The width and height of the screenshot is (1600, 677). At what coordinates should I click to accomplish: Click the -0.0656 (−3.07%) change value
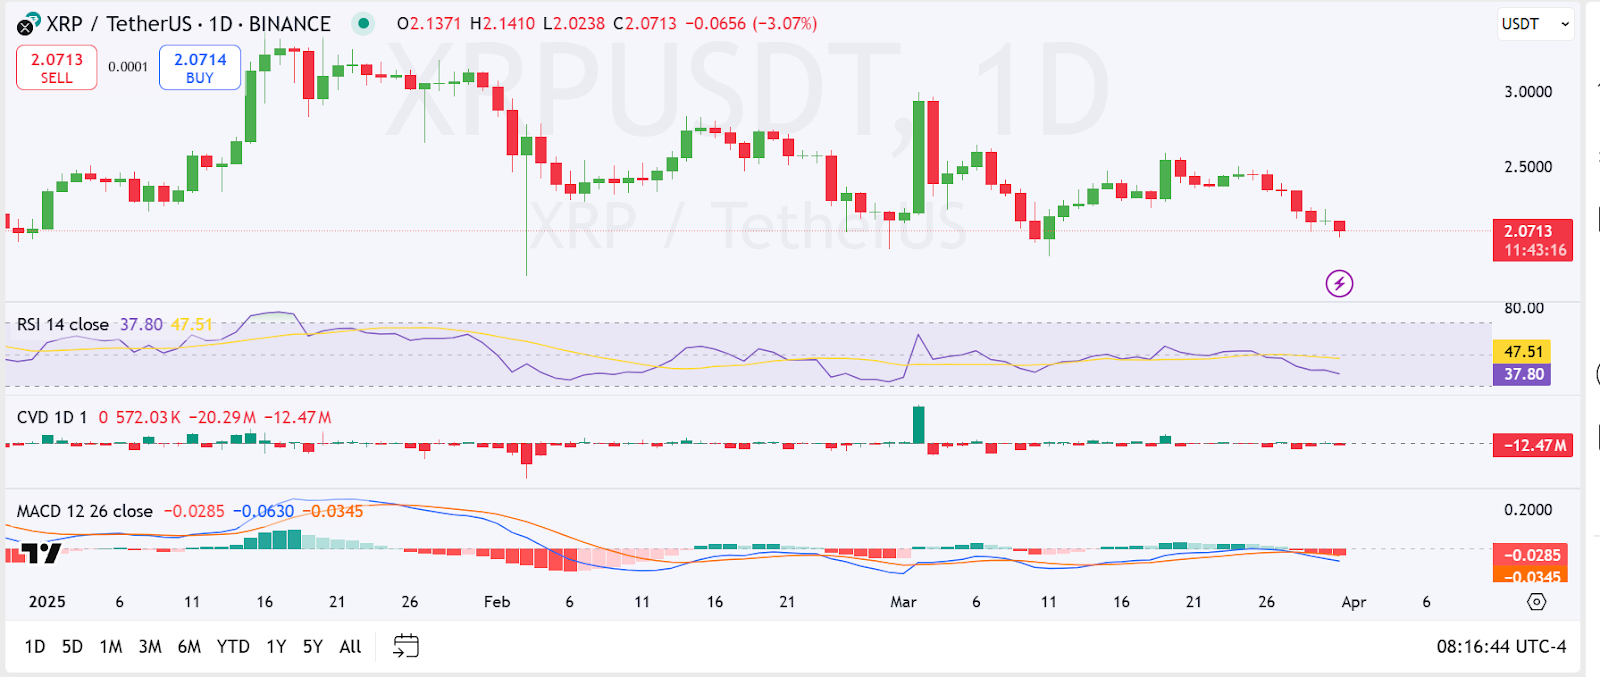pyautogui.click(x=751, y=23)
